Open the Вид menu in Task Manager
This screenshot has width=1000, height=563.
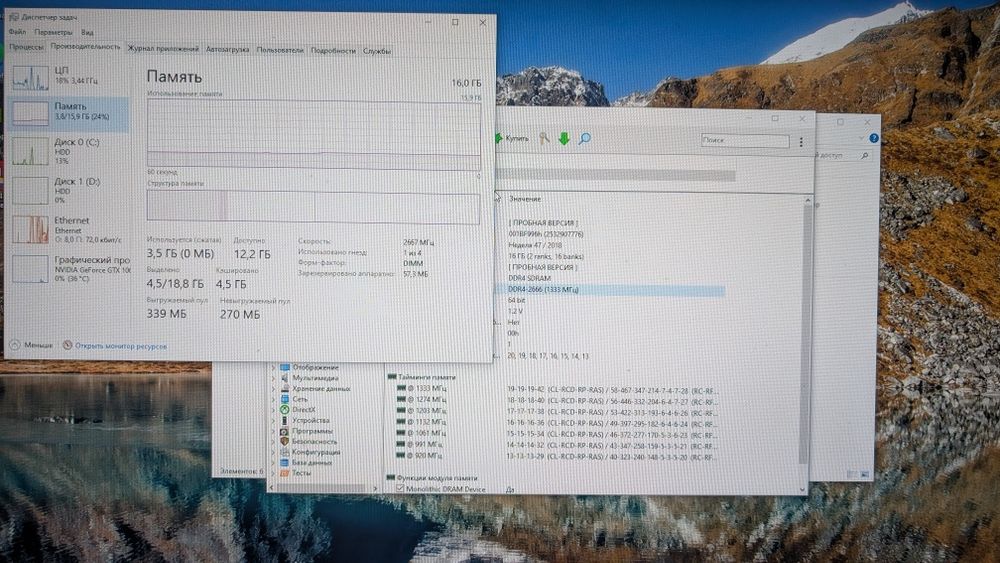(87, 32)
